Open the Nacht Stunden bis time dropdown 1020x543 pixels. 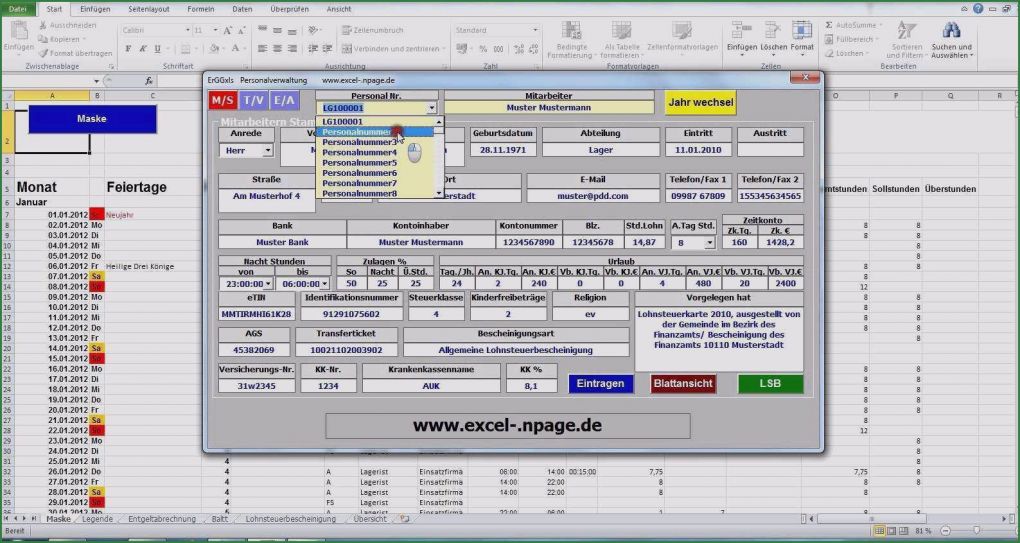[x=325, y=284]
